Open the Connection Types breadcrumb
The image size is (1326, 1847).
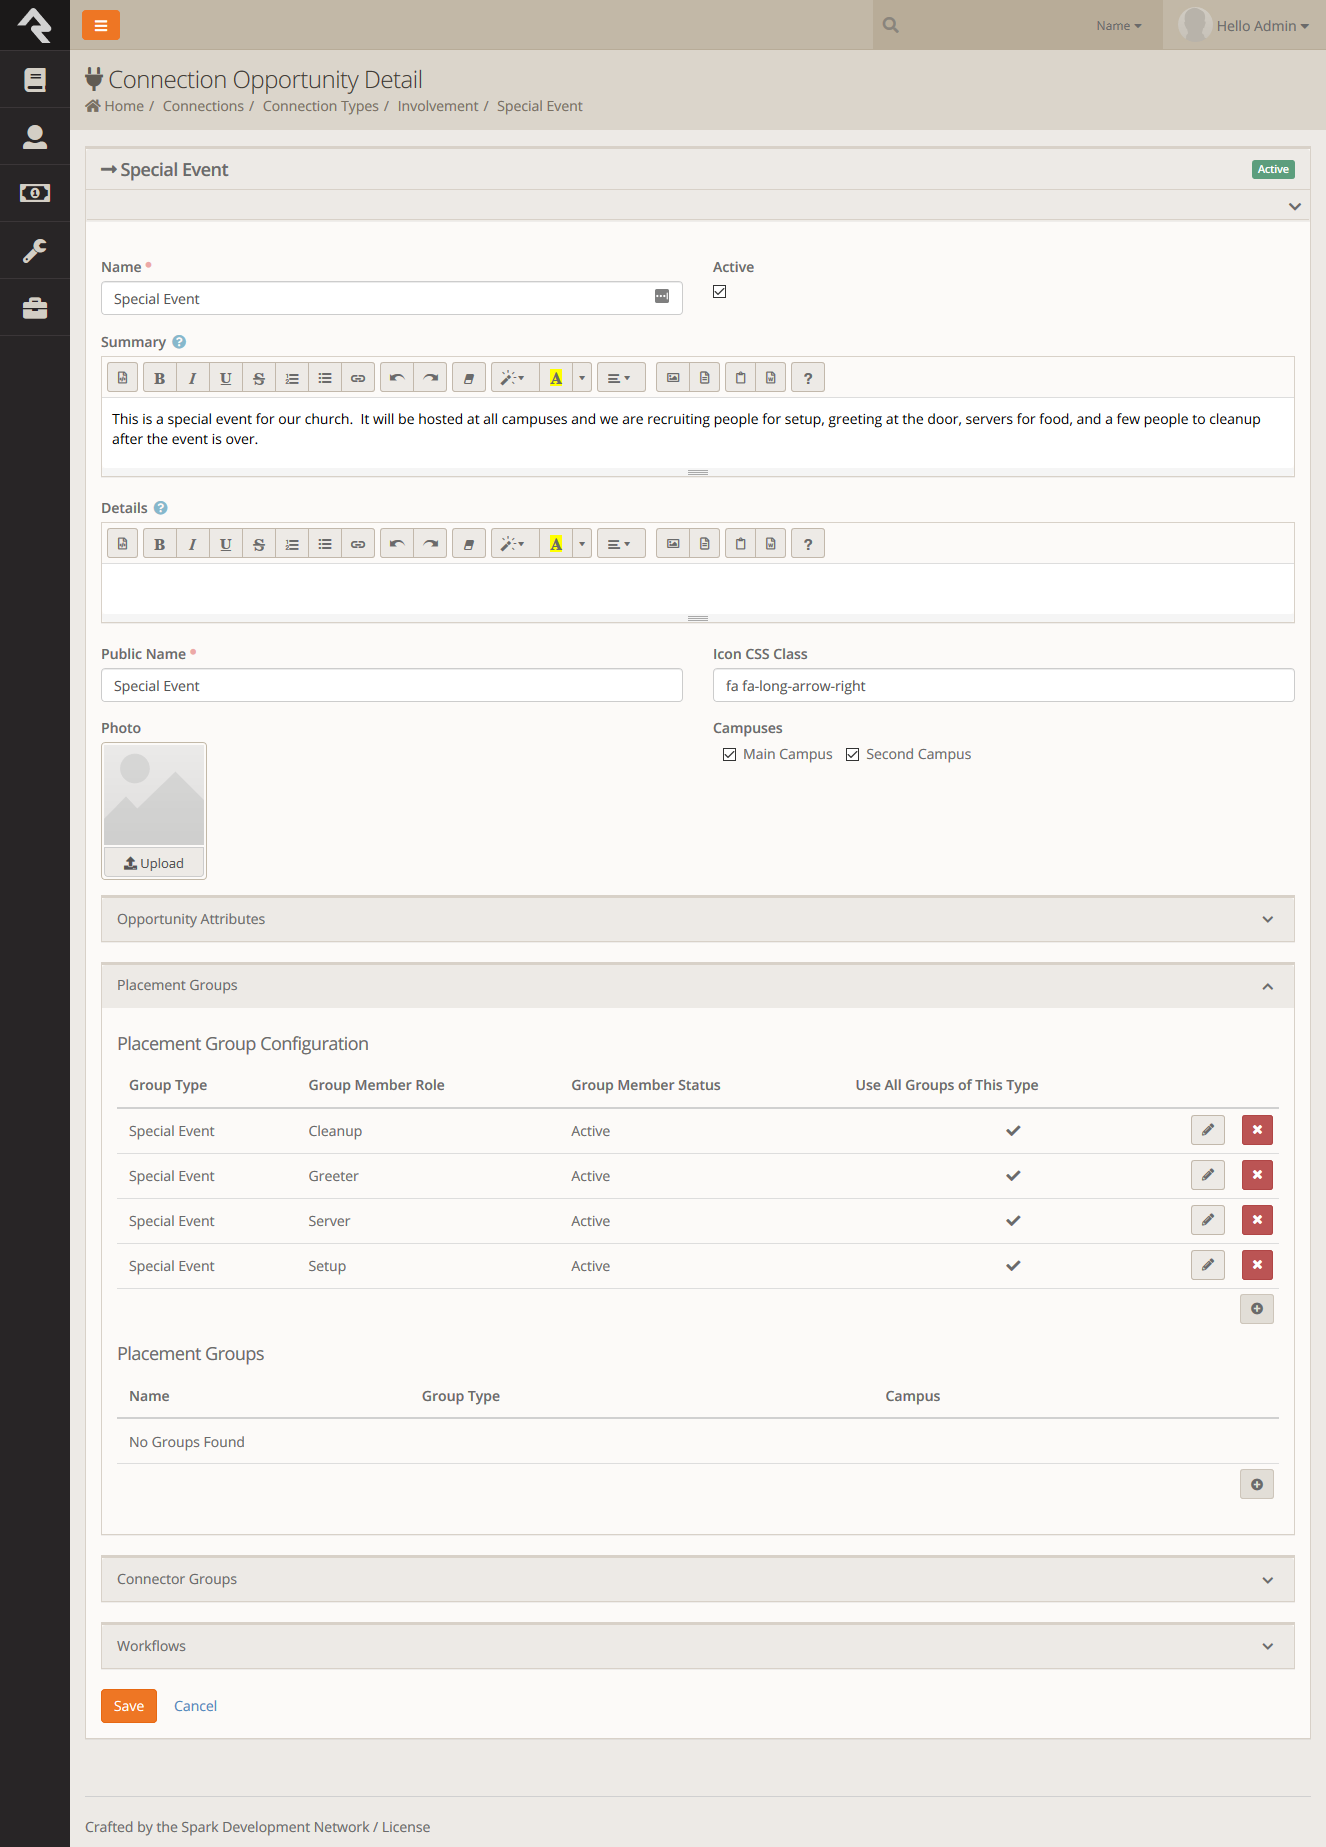(320, 106)
